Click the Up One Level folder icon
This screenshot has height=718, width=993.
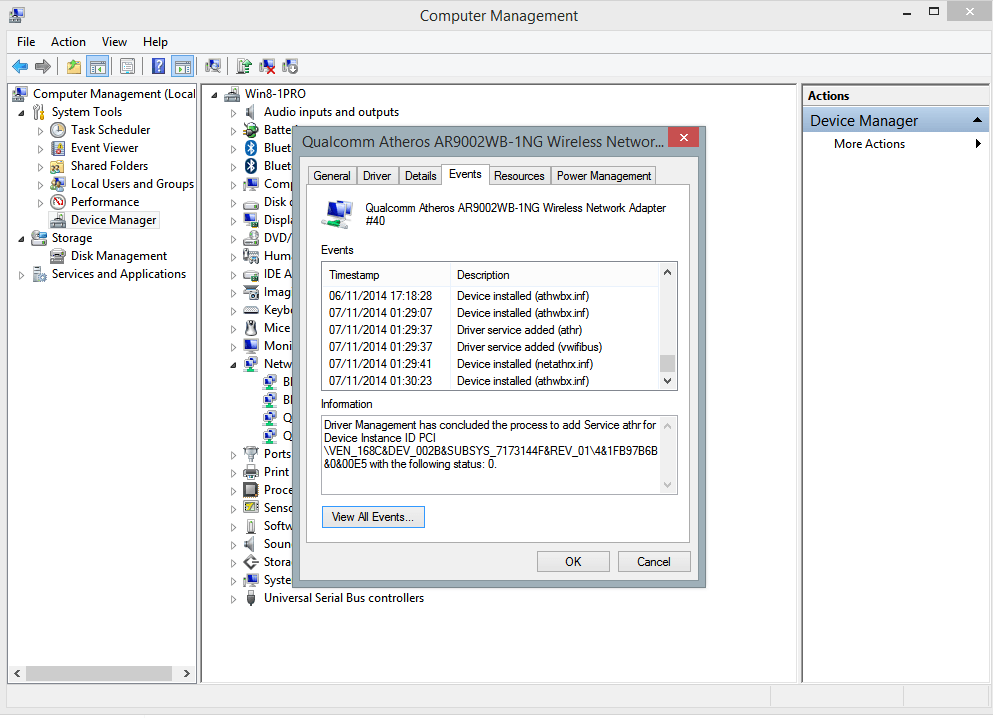tap(73, 66)
